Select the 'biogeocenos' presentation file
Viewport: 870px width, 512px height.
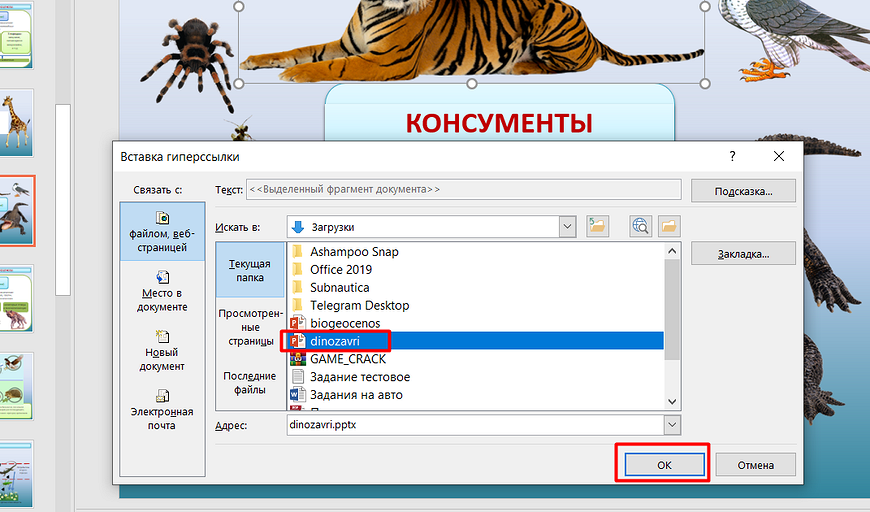tap(345, 323)
